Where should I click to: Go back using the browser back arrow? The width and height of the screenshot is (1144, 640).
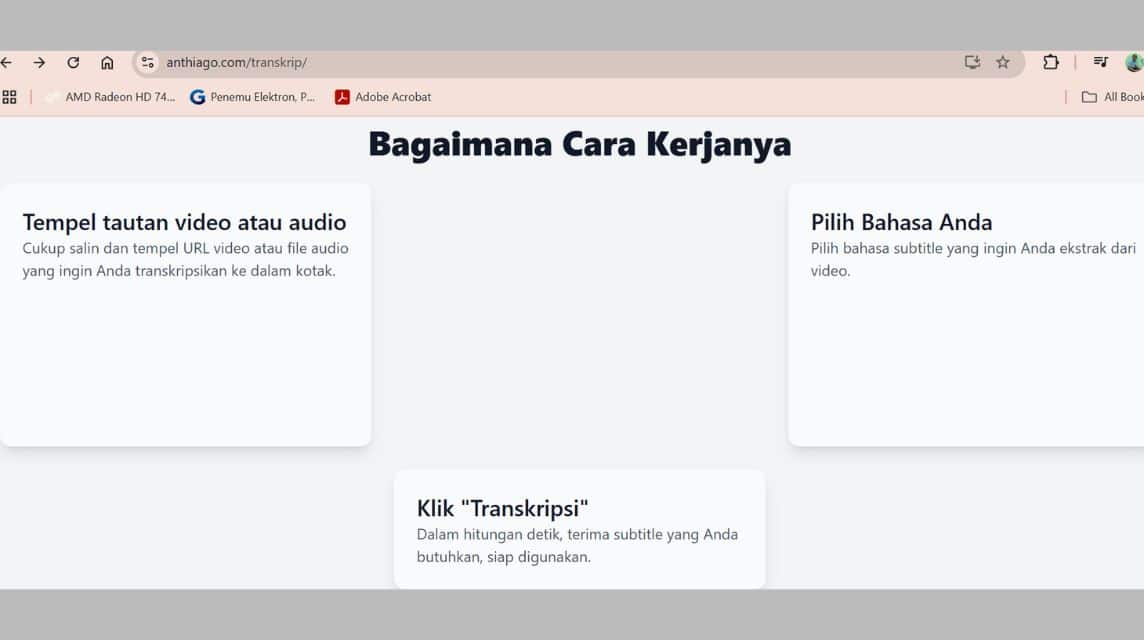(6, 63)
